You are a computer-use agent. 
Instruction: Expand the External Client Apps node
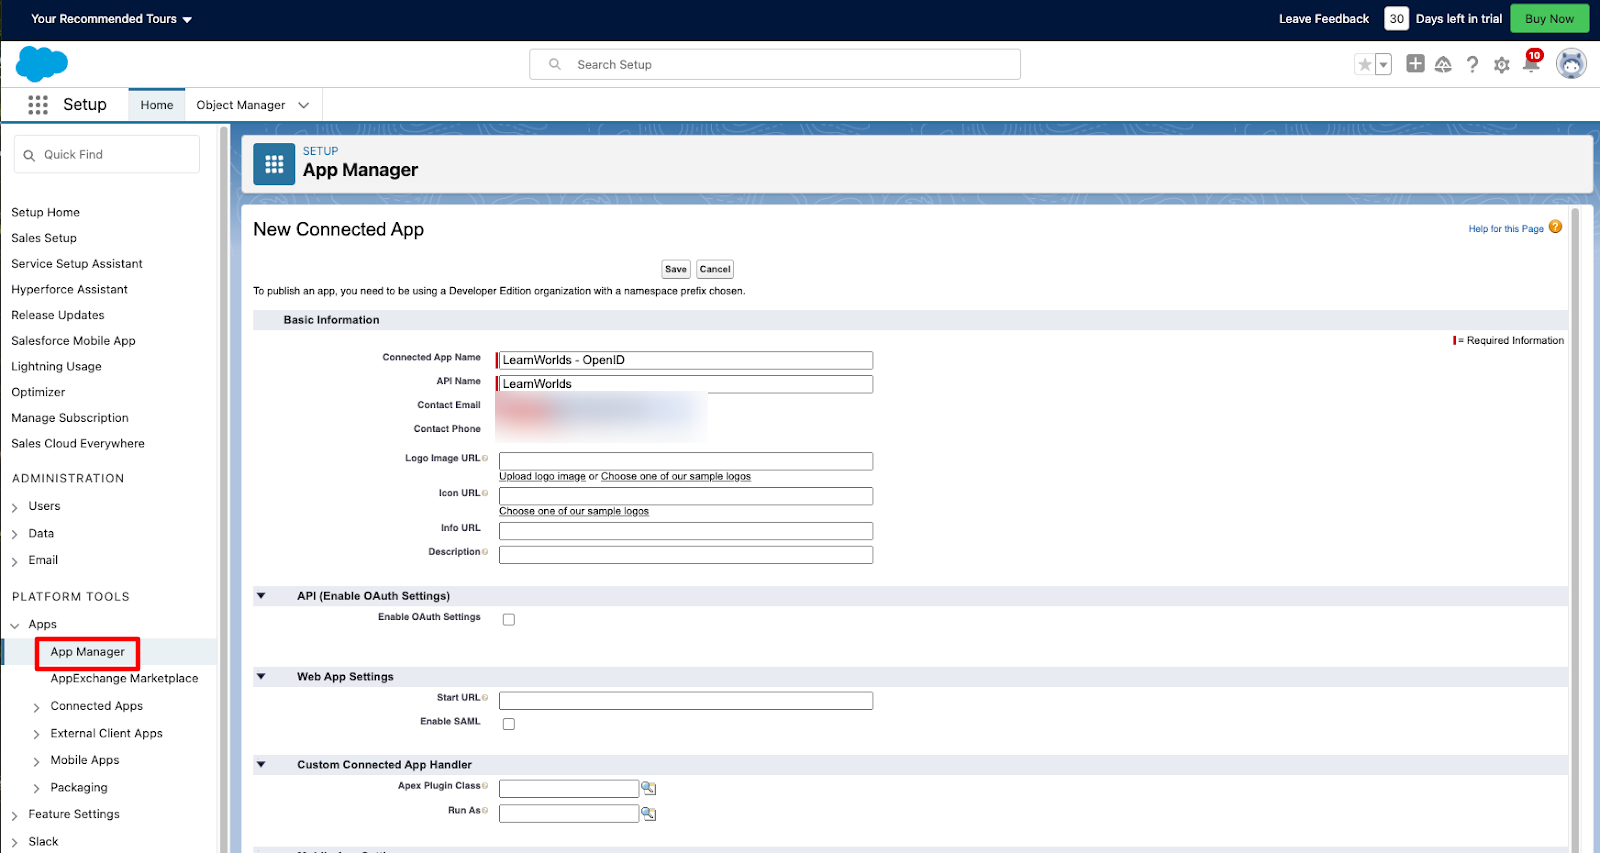pyautogui.click(x=37, y=734)
